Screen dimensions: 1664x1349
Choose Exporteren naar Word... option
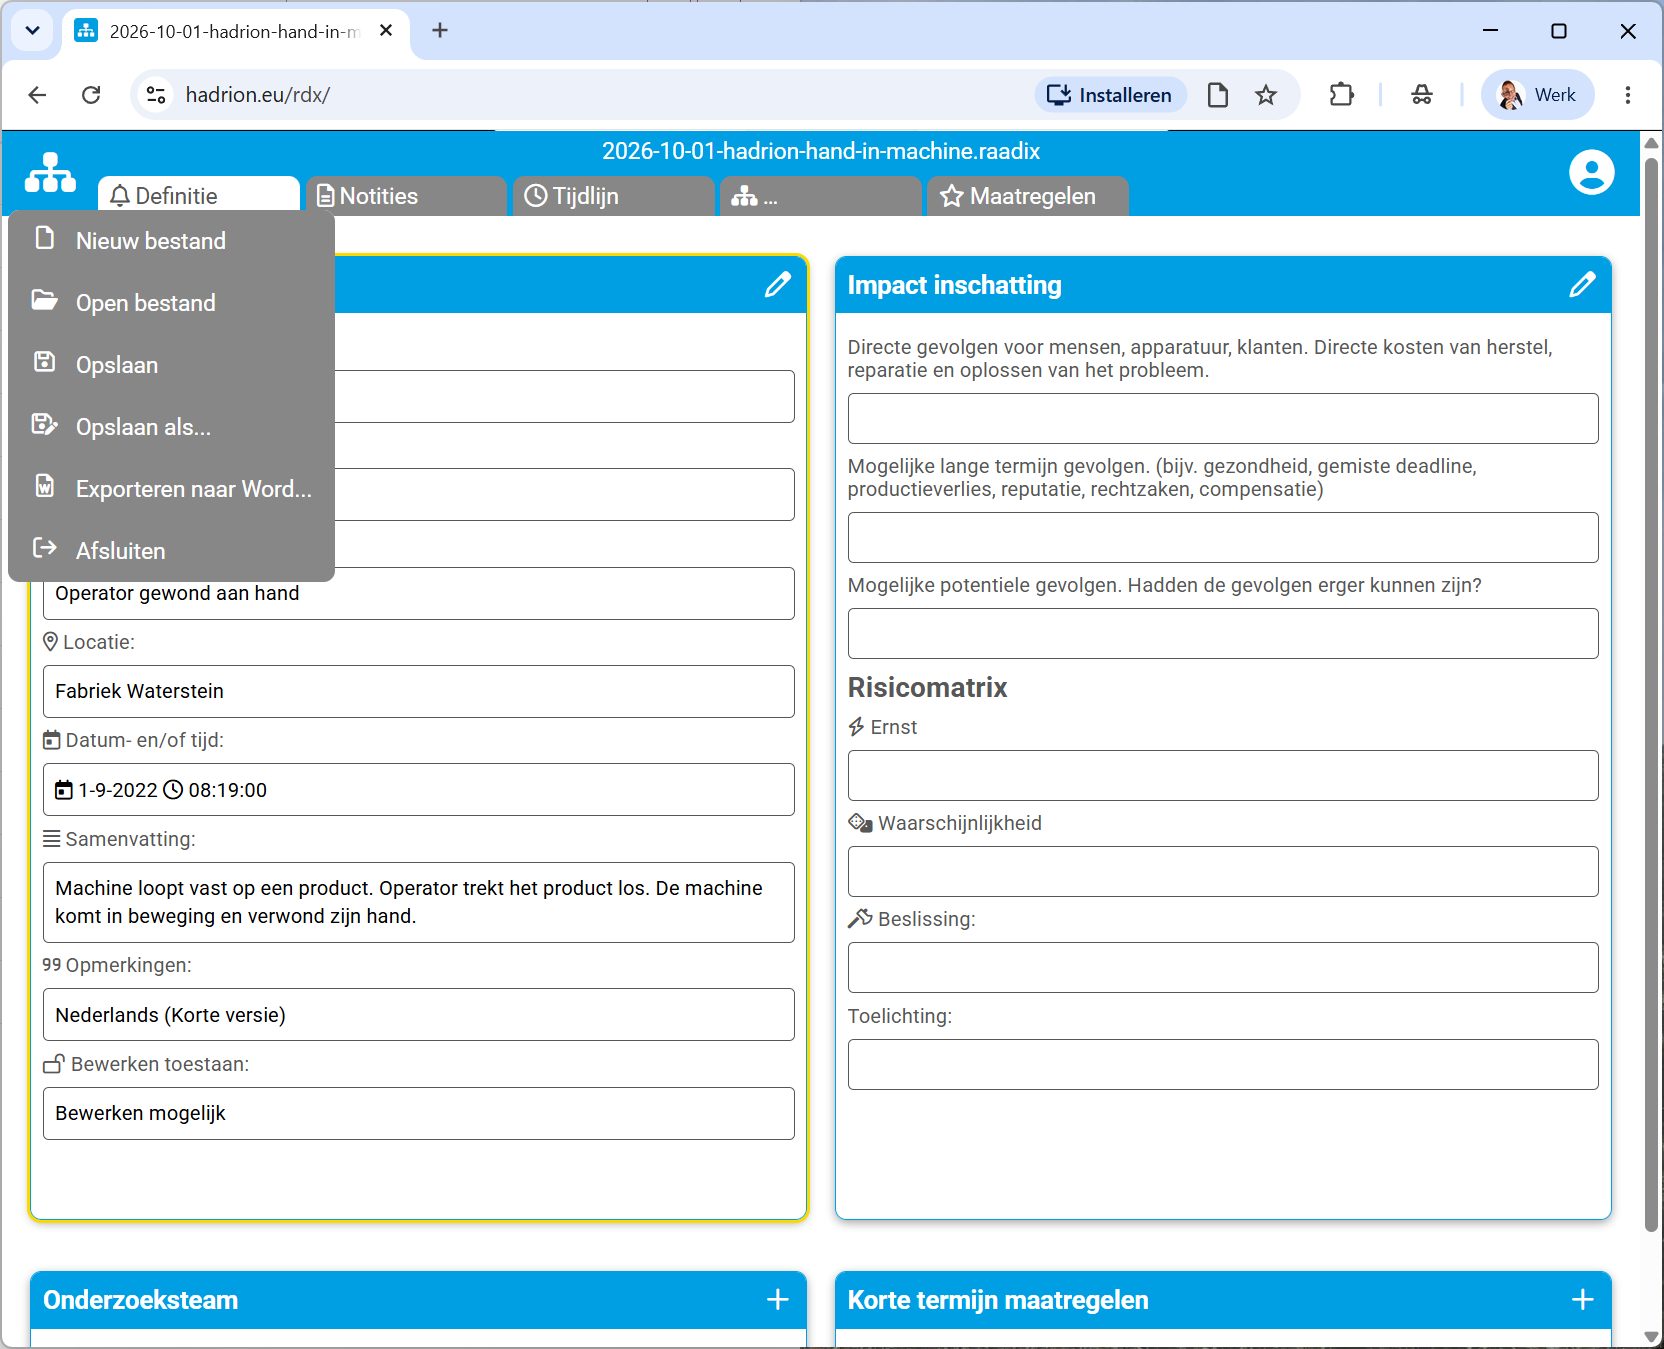point(171,489)
